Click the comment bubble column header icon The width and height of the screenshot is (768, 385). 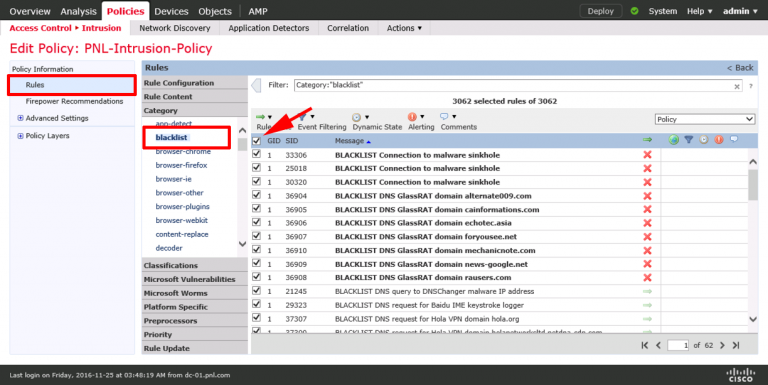[x=734, y=139]
